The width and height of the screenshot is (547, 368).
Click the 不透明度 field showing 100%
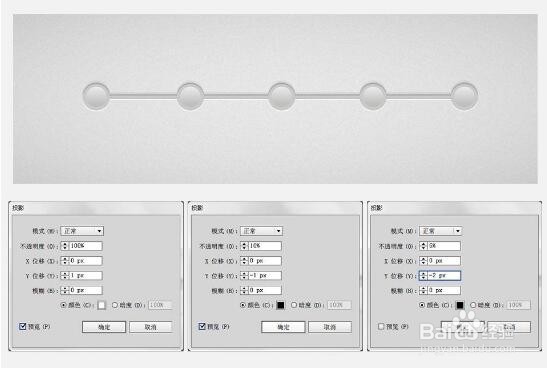tap(85, 246)
